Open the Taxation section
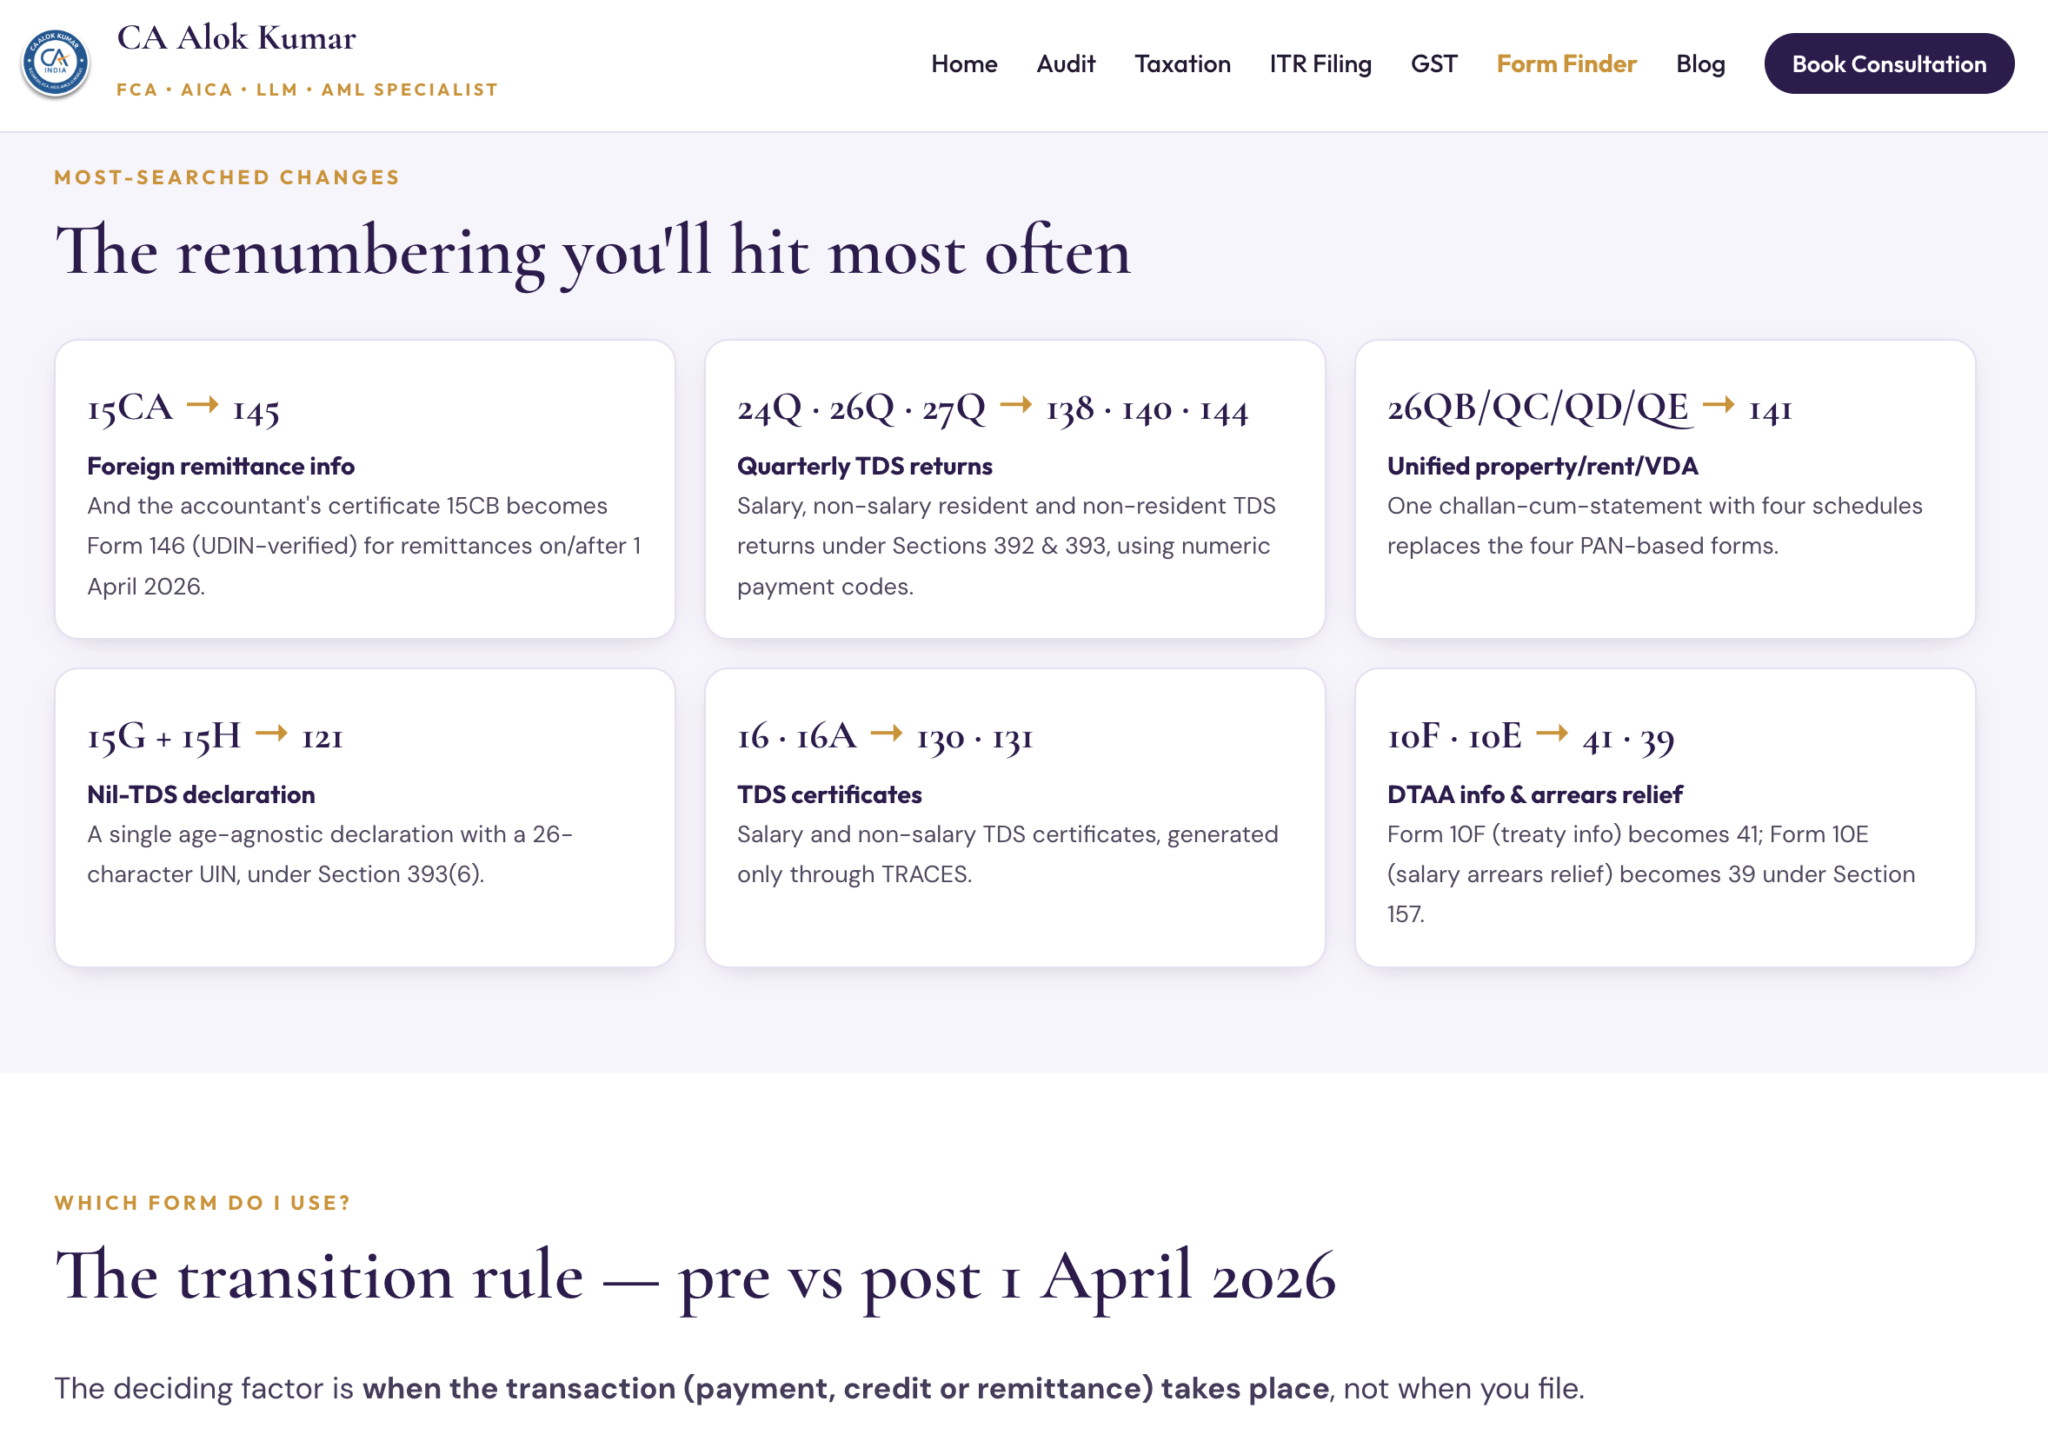This screenshot has width=2048, height=1441. tap(1183, 64)
